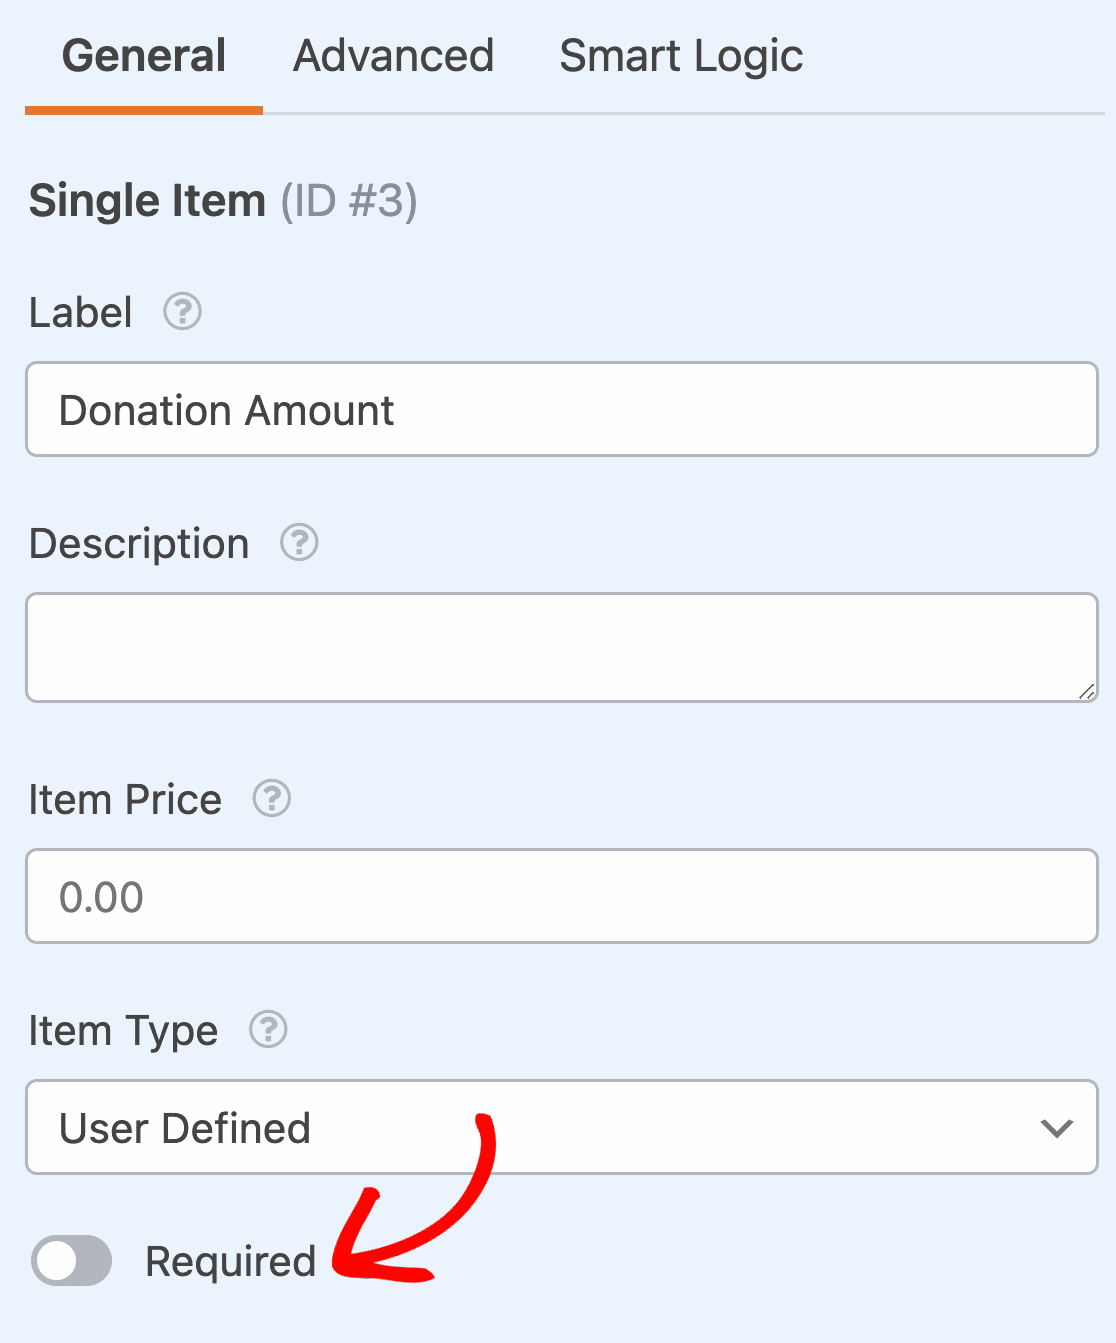Open the Smart Logic tab
The width and height of the screenshot is (1116, 1343).
(x=681, y=56)
